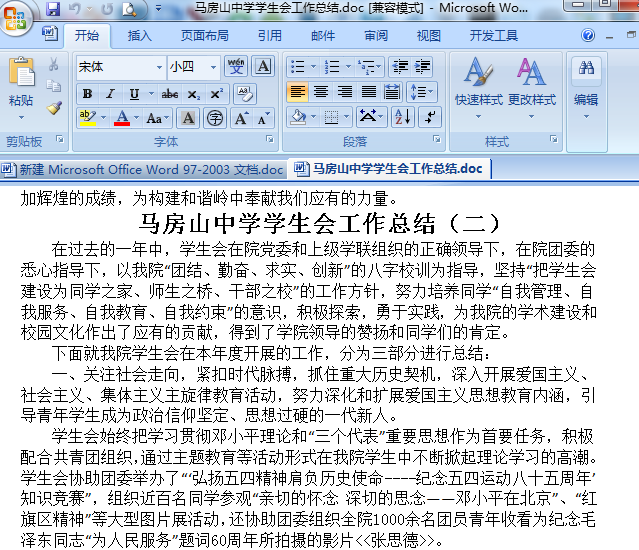Toggle character shading gray A button
The height and width of the screenshot is (550, 639).
tap(188, 118)
